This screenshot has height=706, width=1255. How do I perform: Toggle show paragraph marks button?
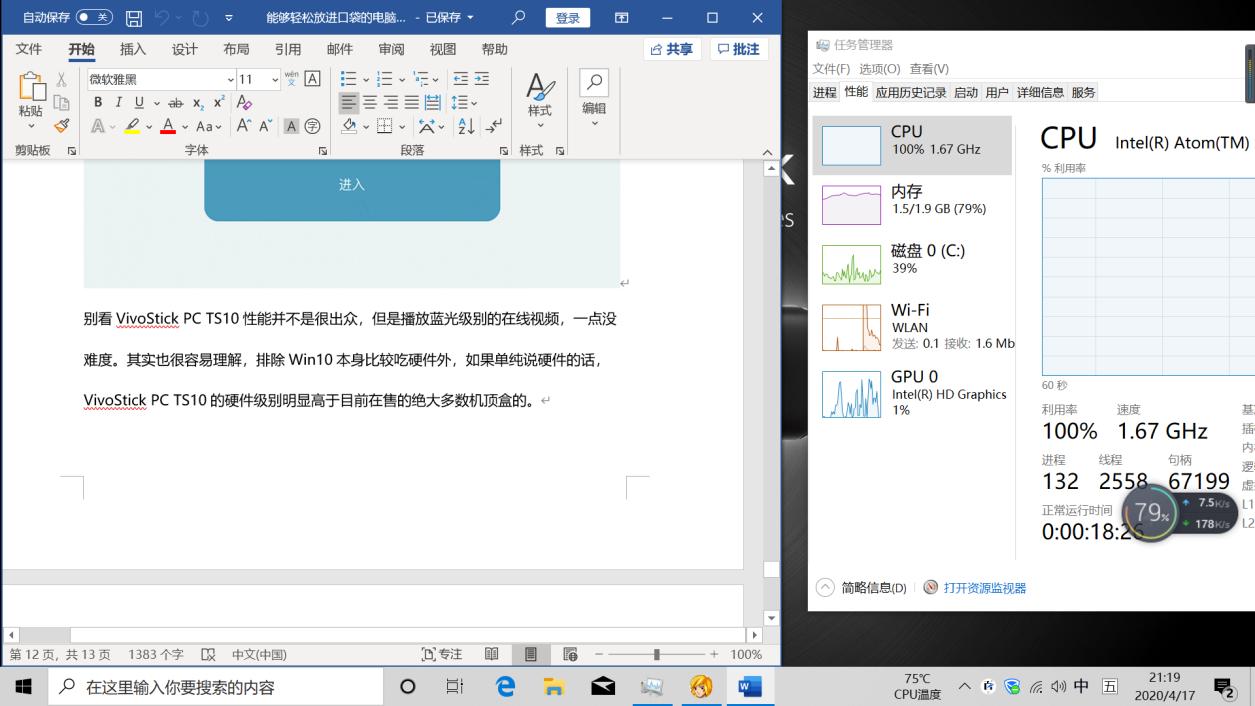(494, 127)
